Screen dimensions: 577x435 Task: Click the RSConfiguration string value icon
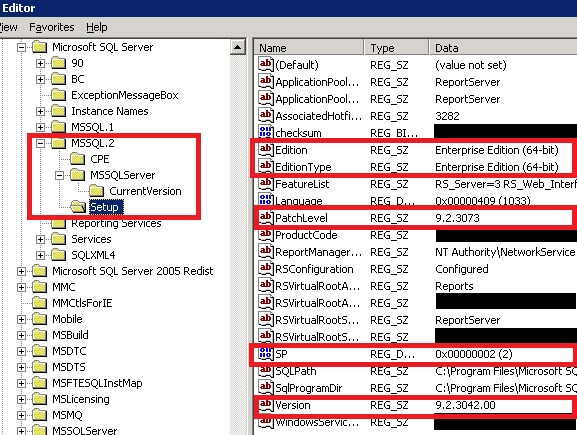pos(266,268)
